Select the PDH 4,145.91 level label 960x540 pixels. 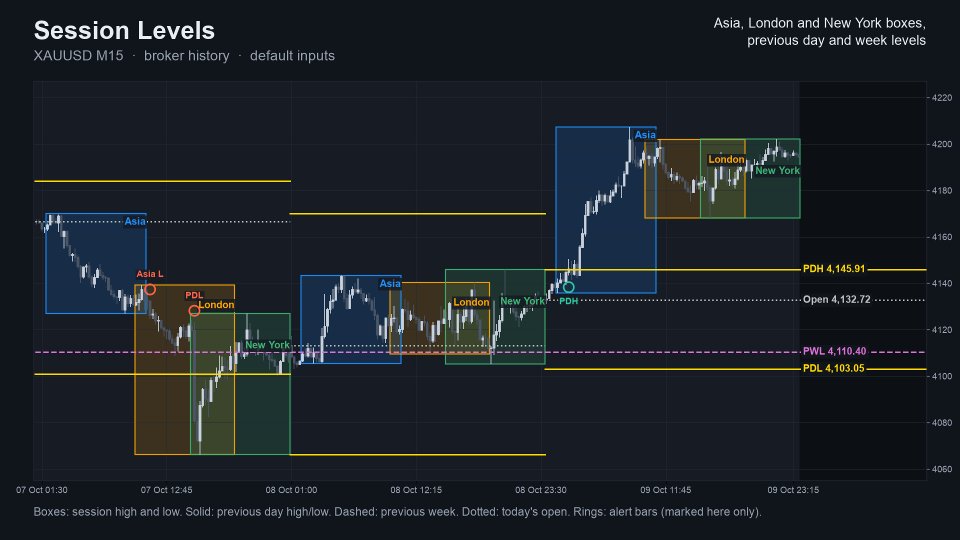pos(834,269)
